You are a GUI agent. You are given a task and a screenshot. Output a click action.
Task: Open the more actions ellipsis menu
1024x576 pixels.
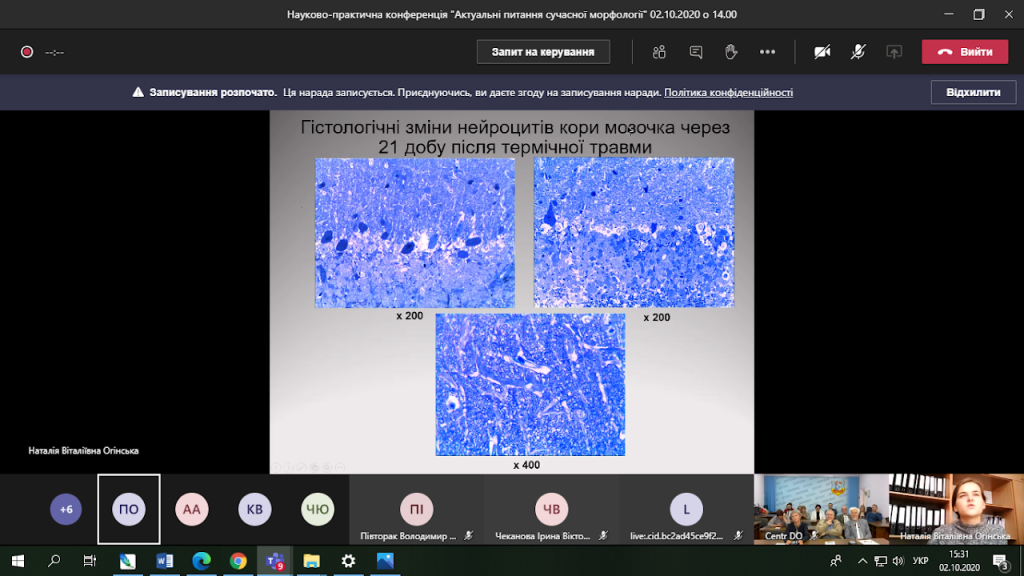tap(767, 52)
